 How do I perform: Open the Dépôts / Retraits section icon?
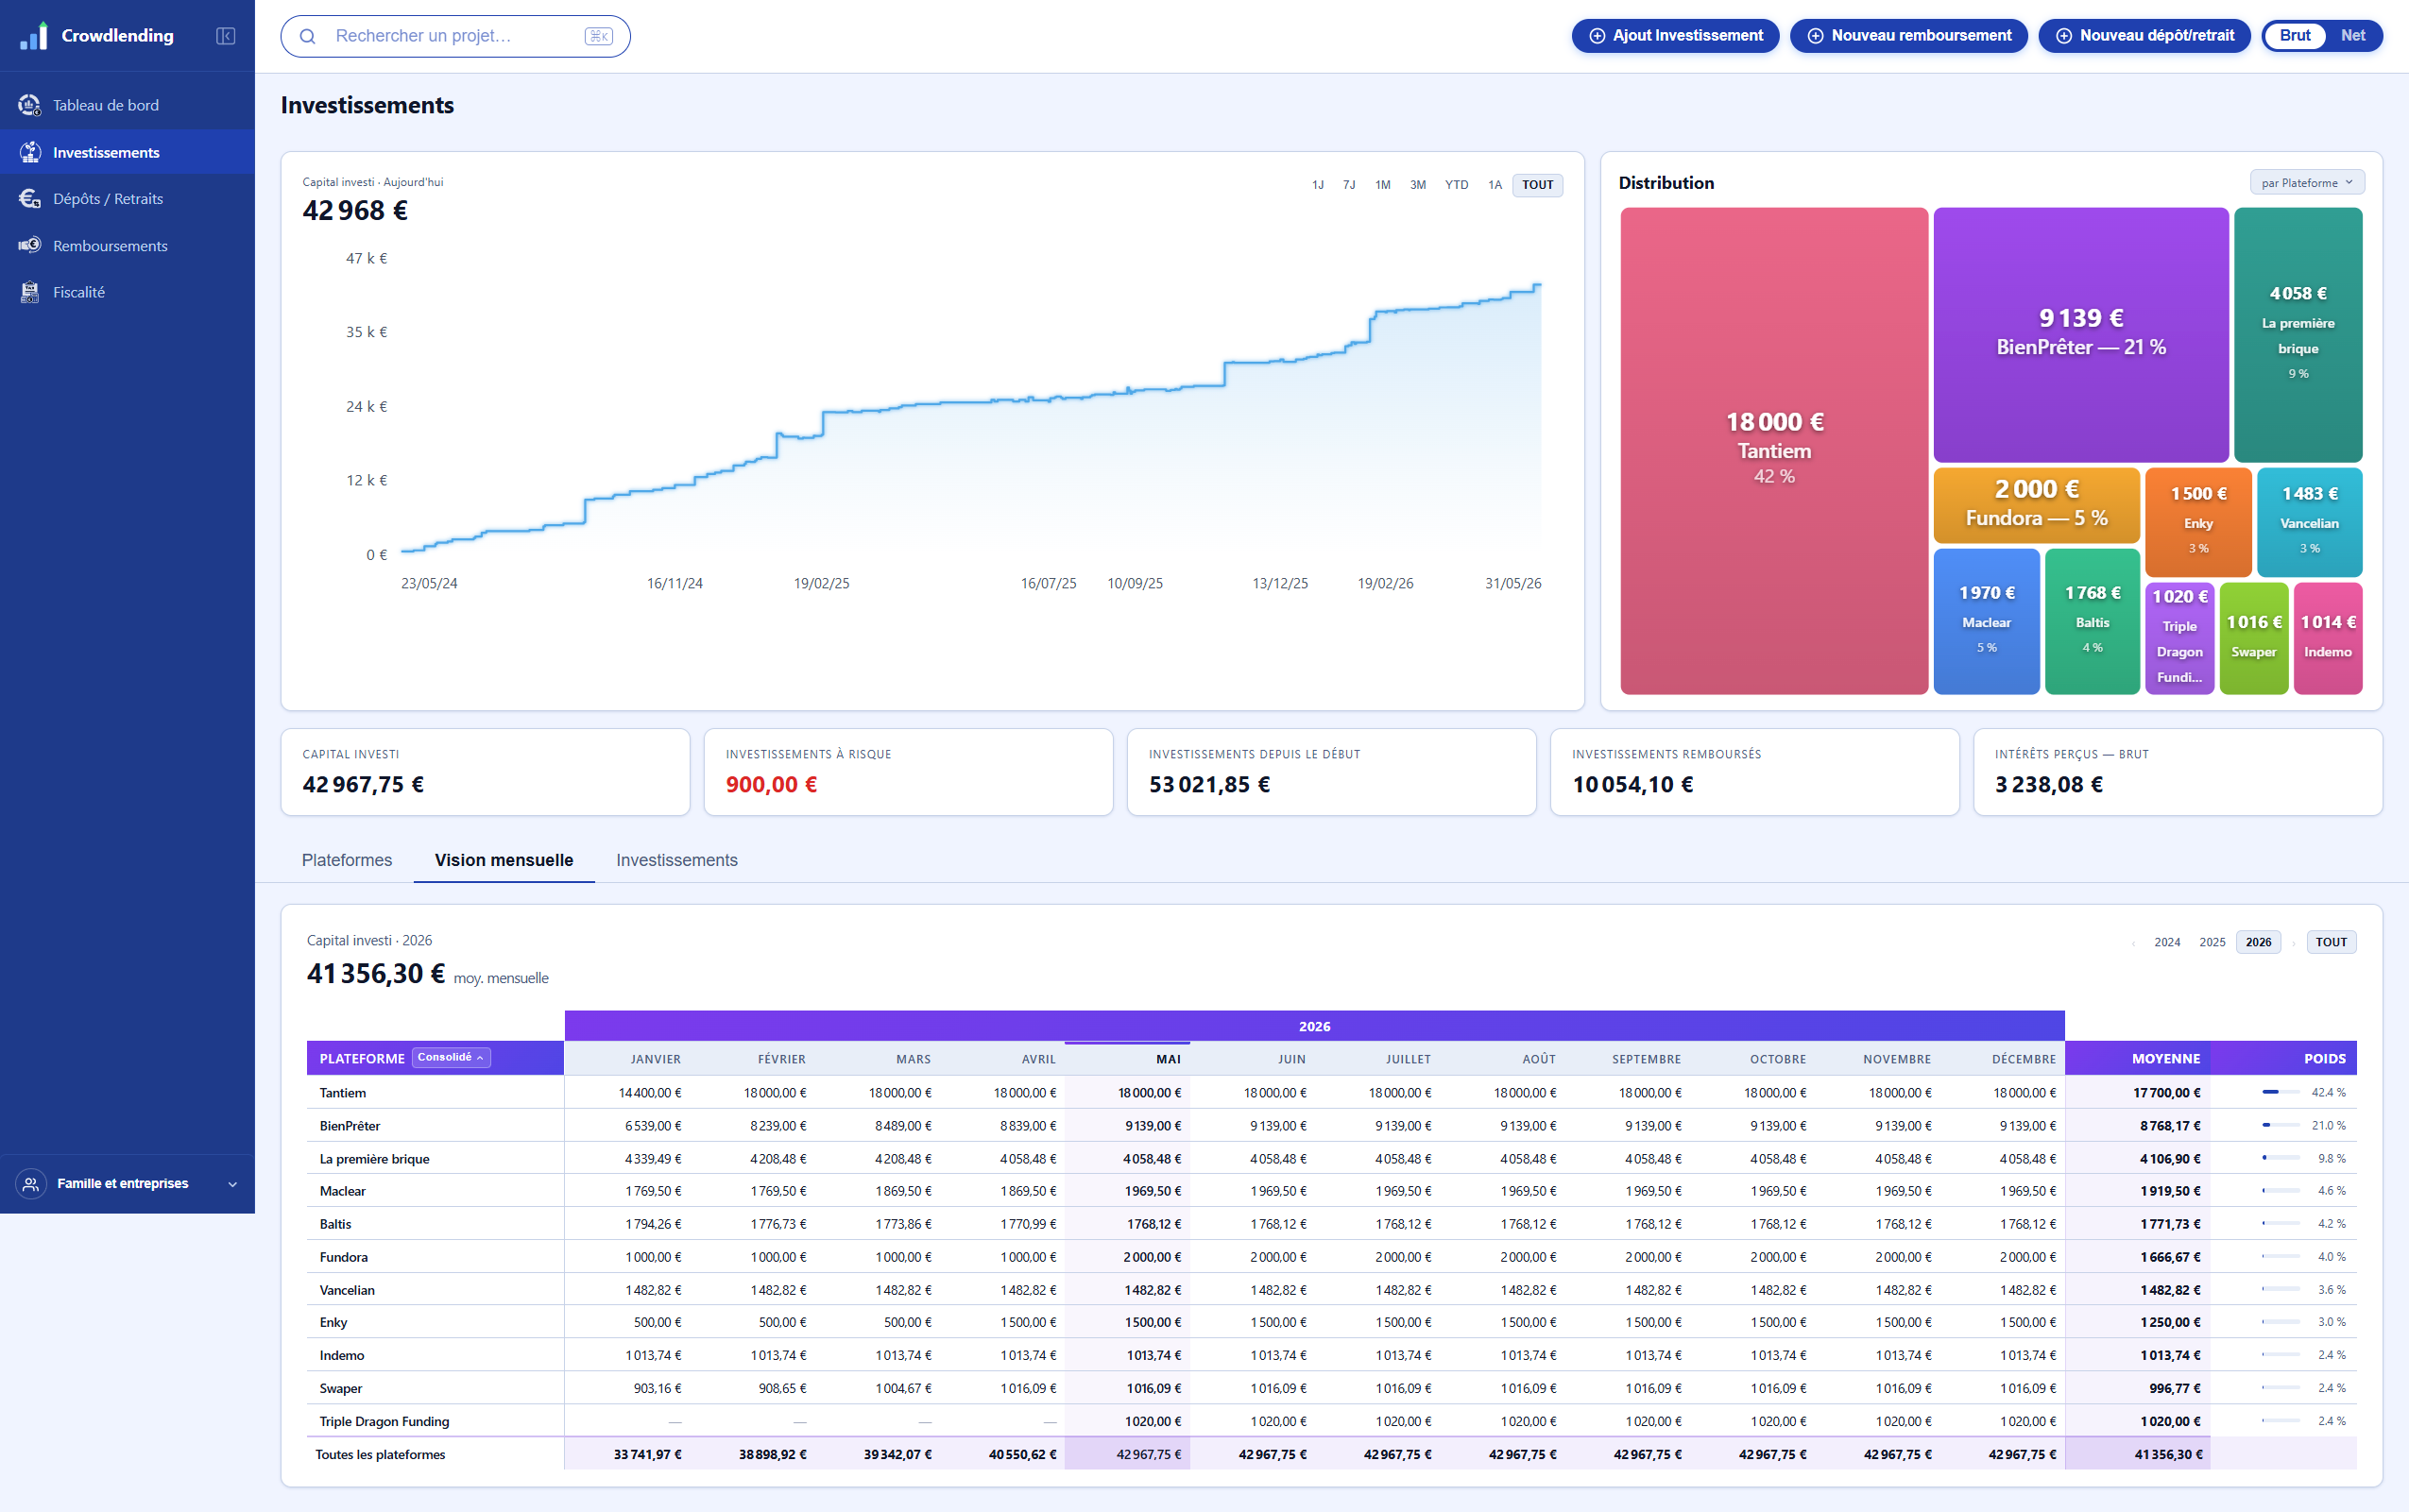coord(30,199)
